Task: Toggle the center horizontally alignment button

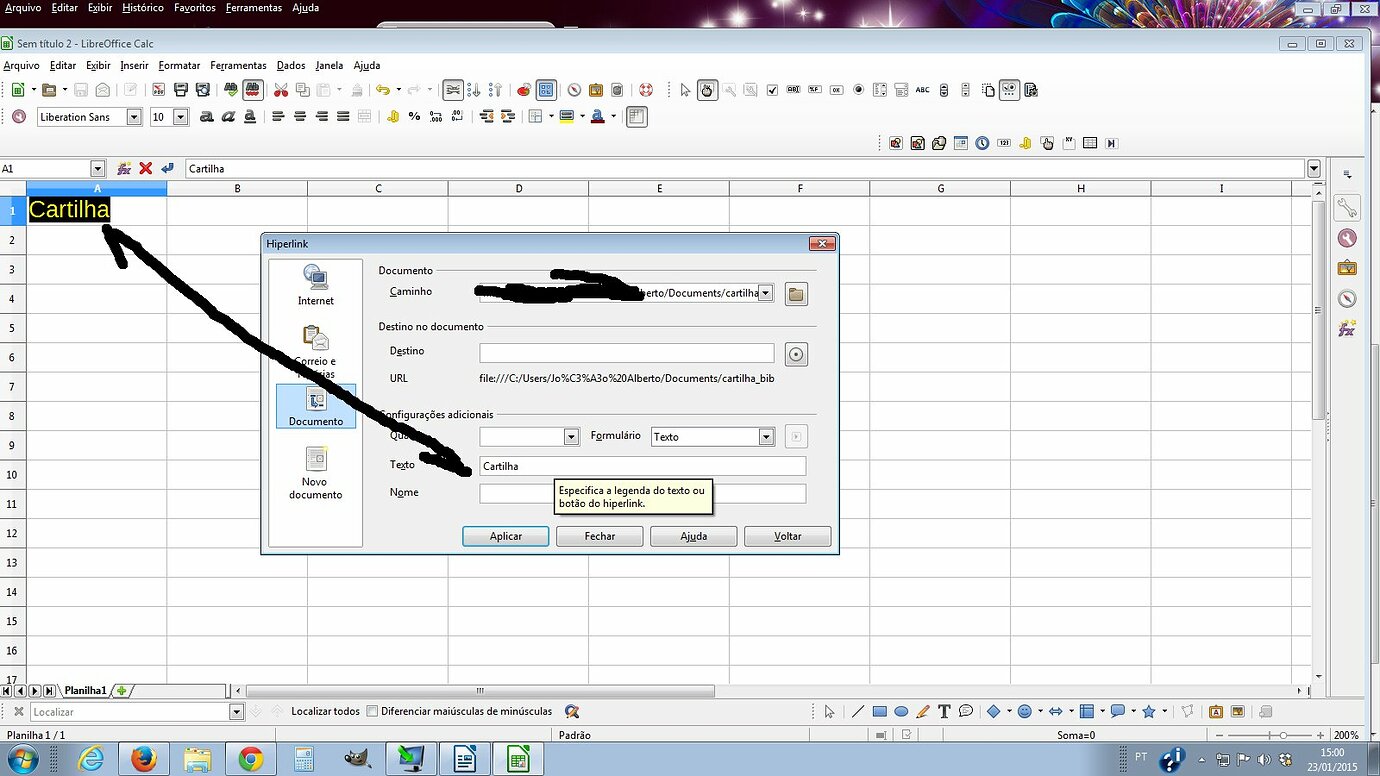Action: tap(300, 117)
